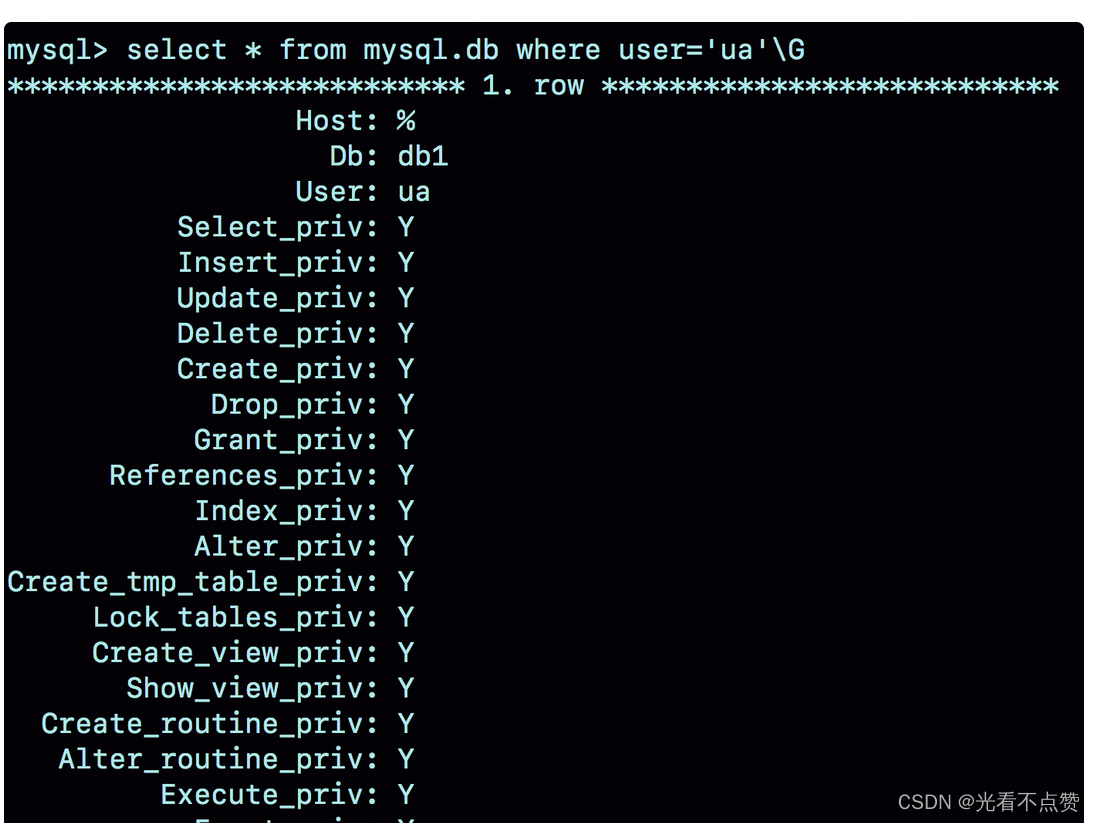The width and height of the screenshot is (1096, 823).
Task: Click the CSDN watermark text
Action: coord(988,802)
